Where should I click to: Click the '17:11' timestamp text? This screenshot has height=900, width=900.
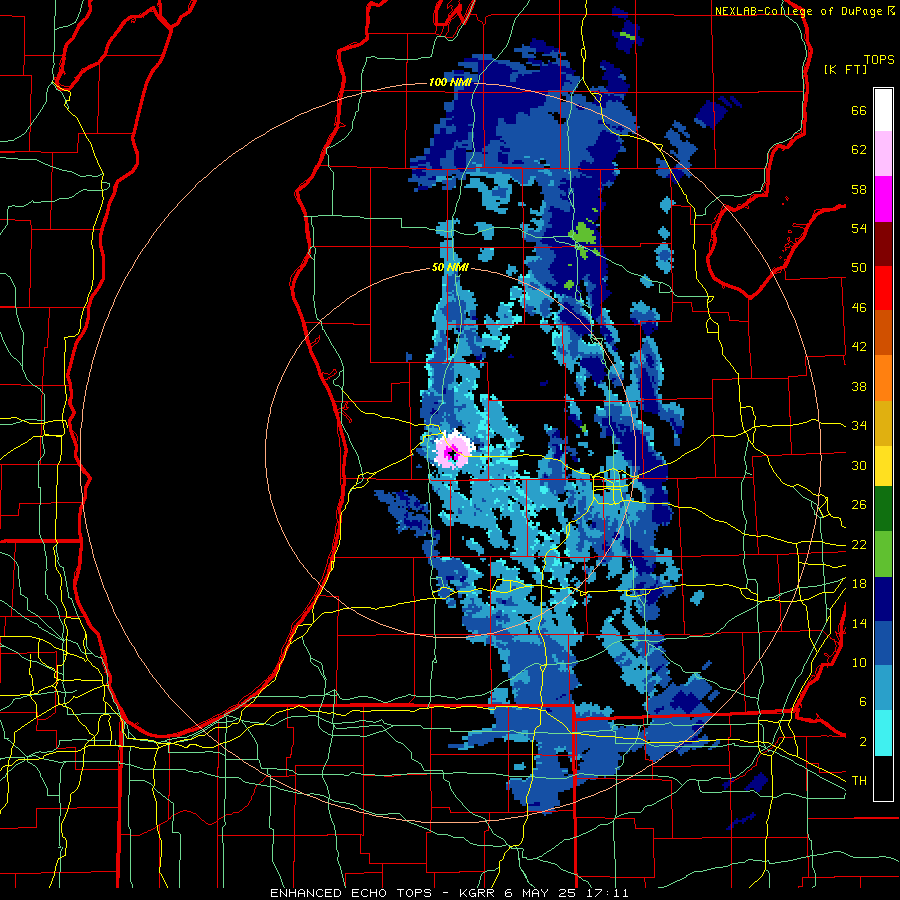pos(610,893)
